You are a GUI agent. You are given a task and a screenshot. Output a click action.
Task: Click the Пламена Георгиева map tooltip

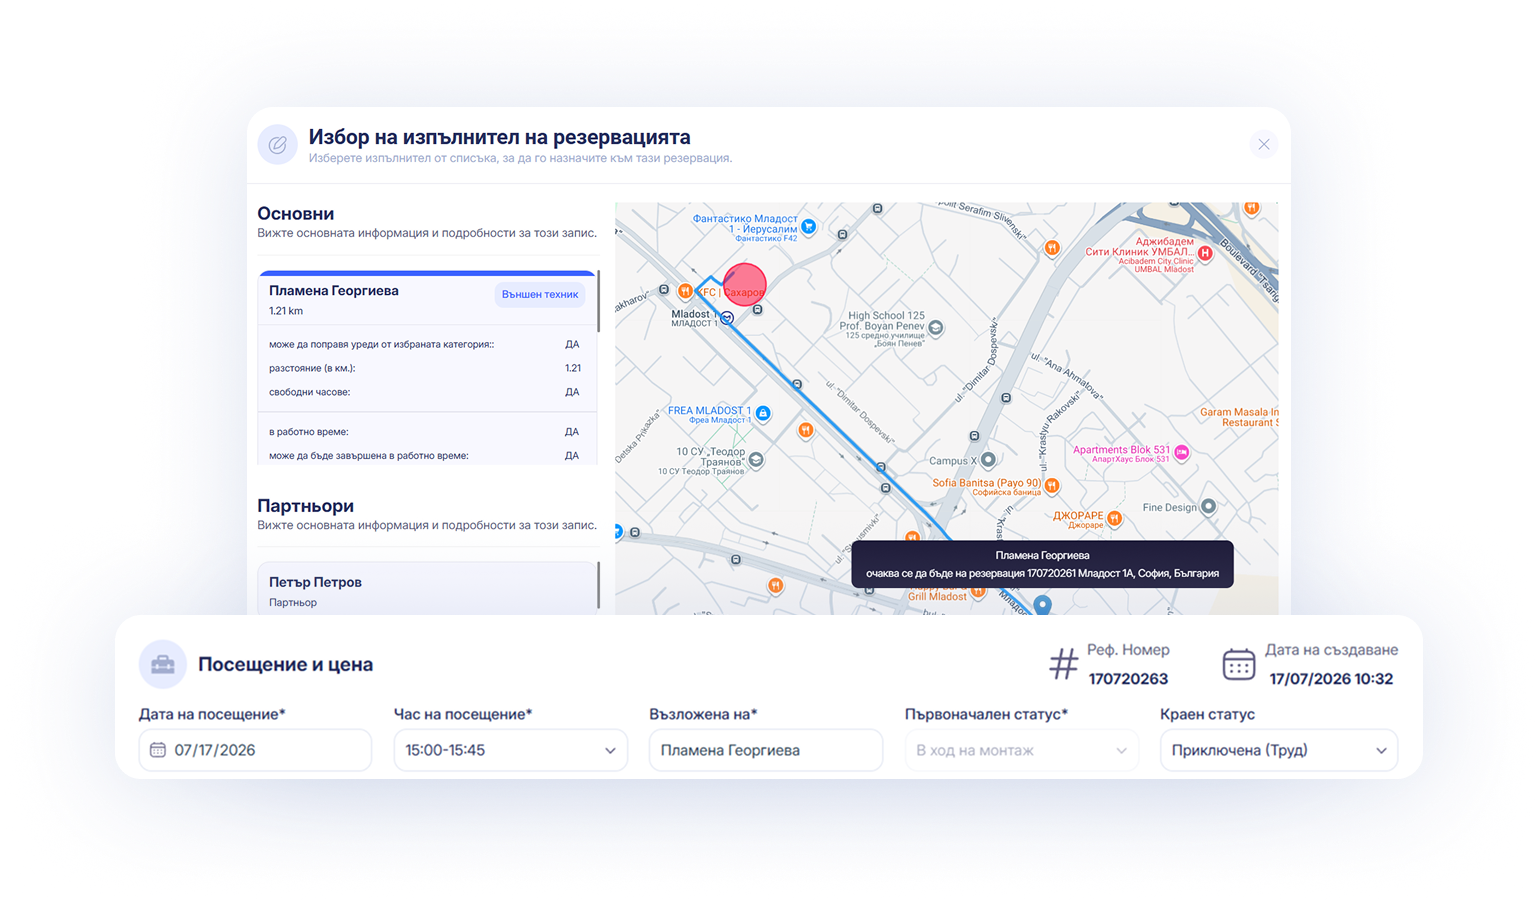coord(1042,564)
